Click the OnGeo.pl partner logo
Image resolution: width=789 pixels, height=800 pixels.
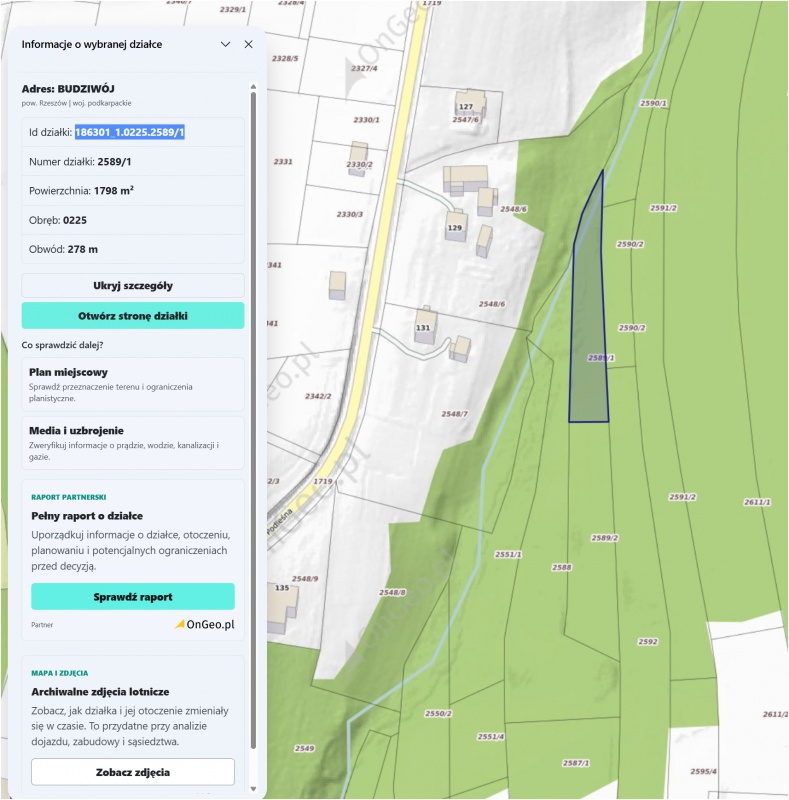(x=205, y=624)
